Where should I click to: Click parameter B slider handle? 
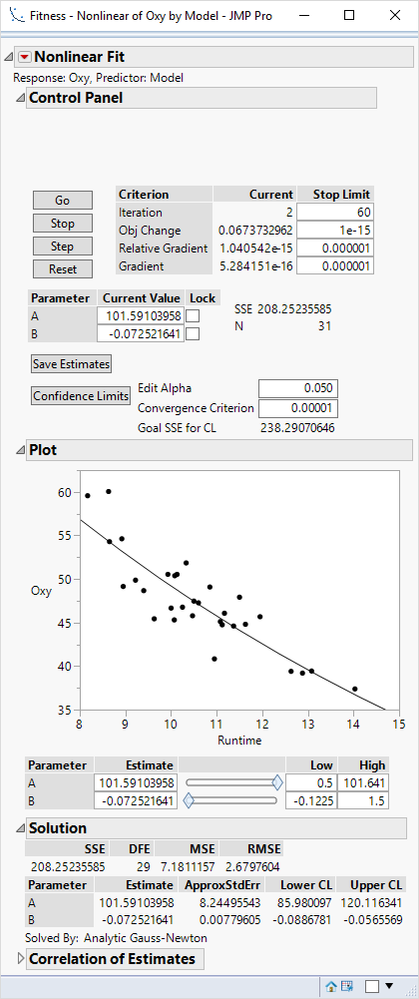(x=188, y=800)
